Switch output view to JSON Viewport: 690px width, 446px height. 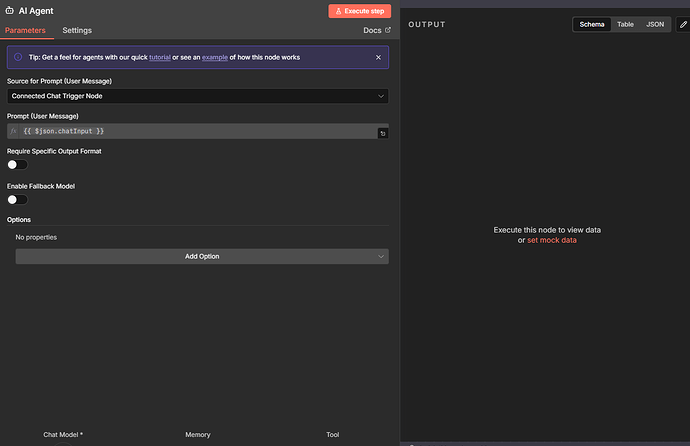pos(655,24)
